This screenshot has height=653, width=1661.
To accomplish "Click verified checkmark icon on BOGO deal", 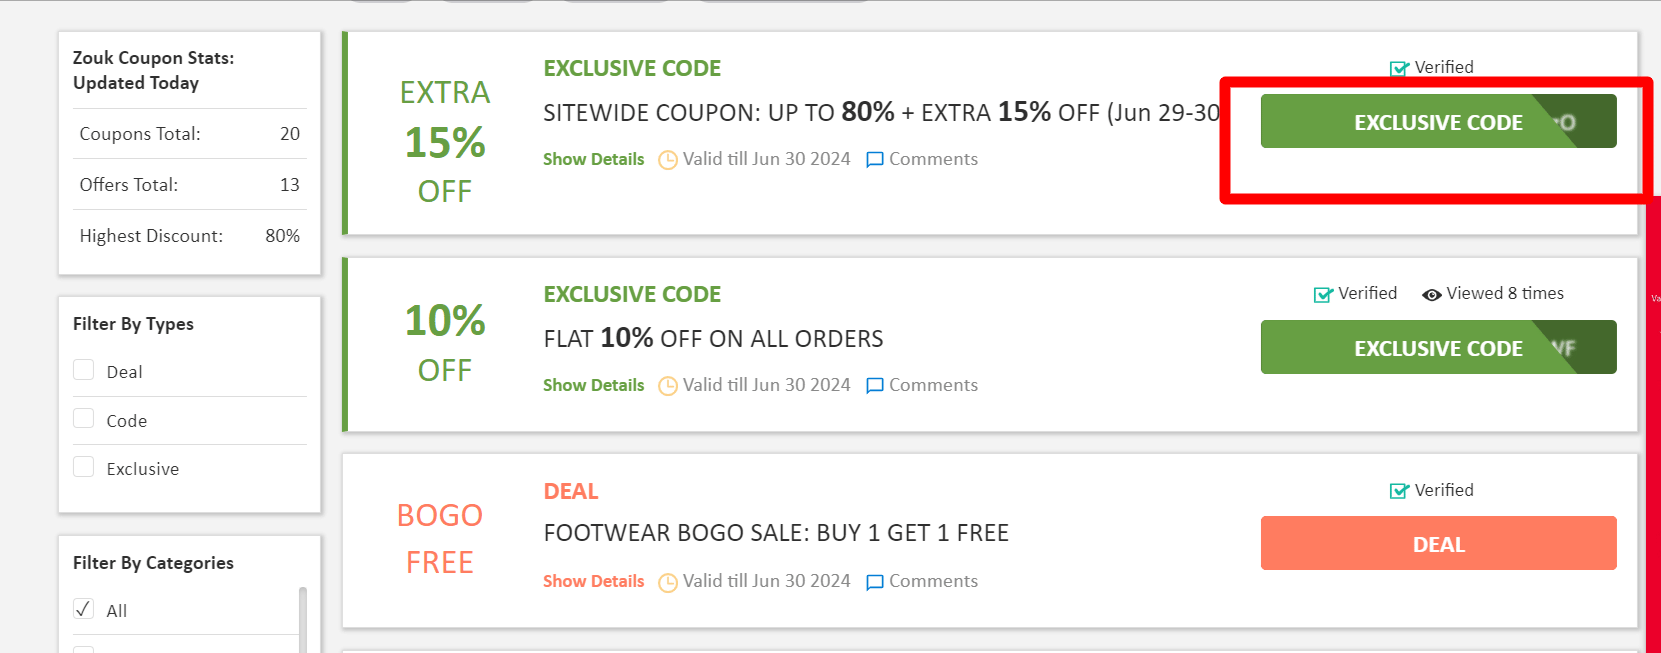I will coord(1399,491).
